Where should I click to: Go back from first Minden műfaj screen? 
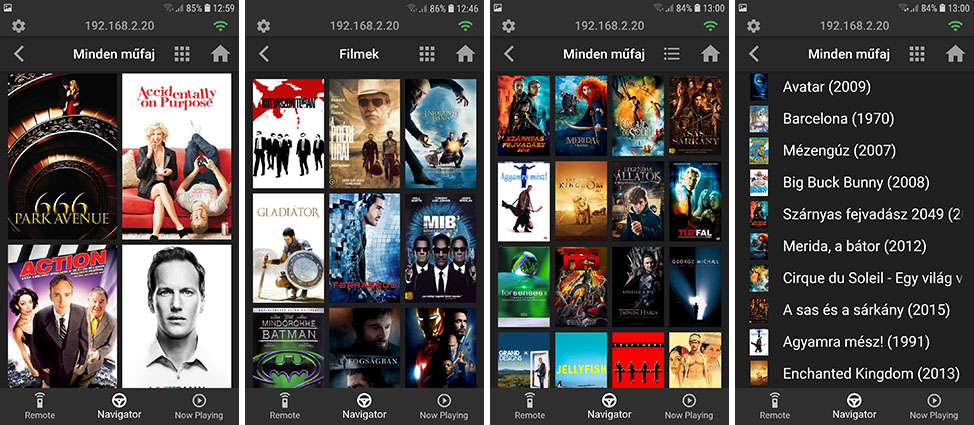tap(19, 54)
